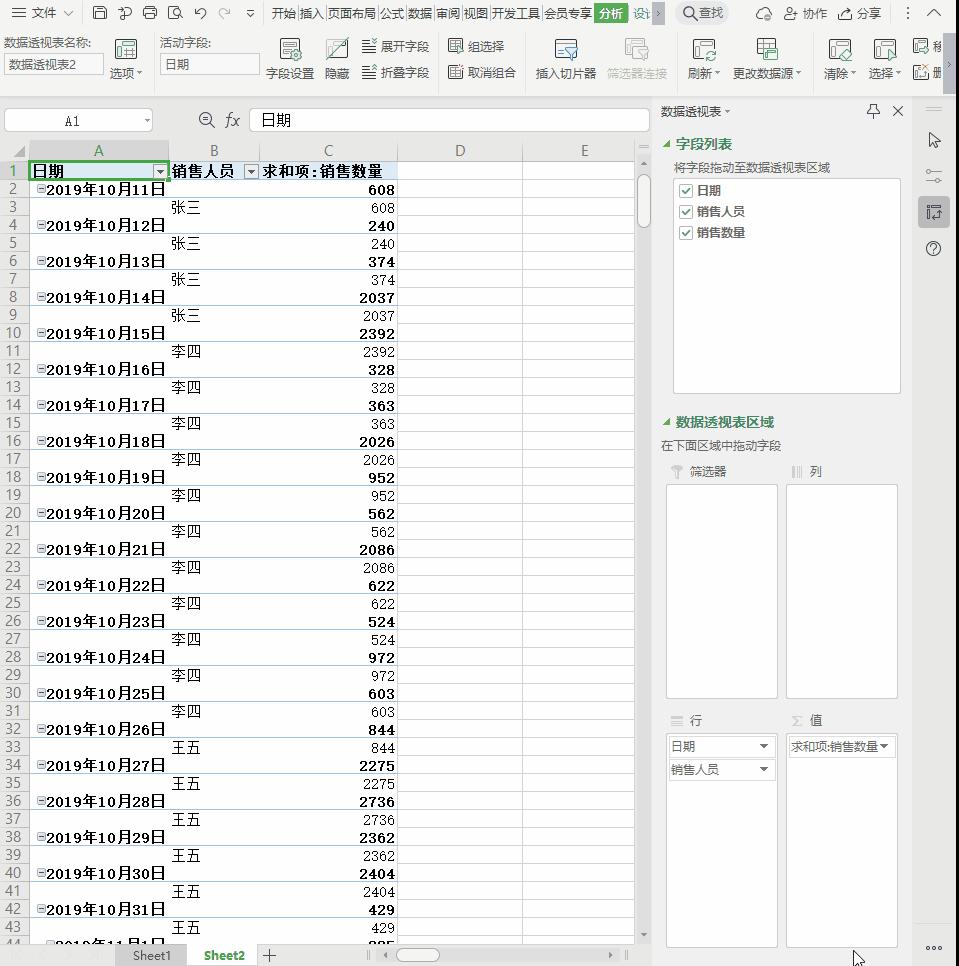The image size is (959, 966).
Task: Add a new sheet with plus button
Action: coord(269,956)
